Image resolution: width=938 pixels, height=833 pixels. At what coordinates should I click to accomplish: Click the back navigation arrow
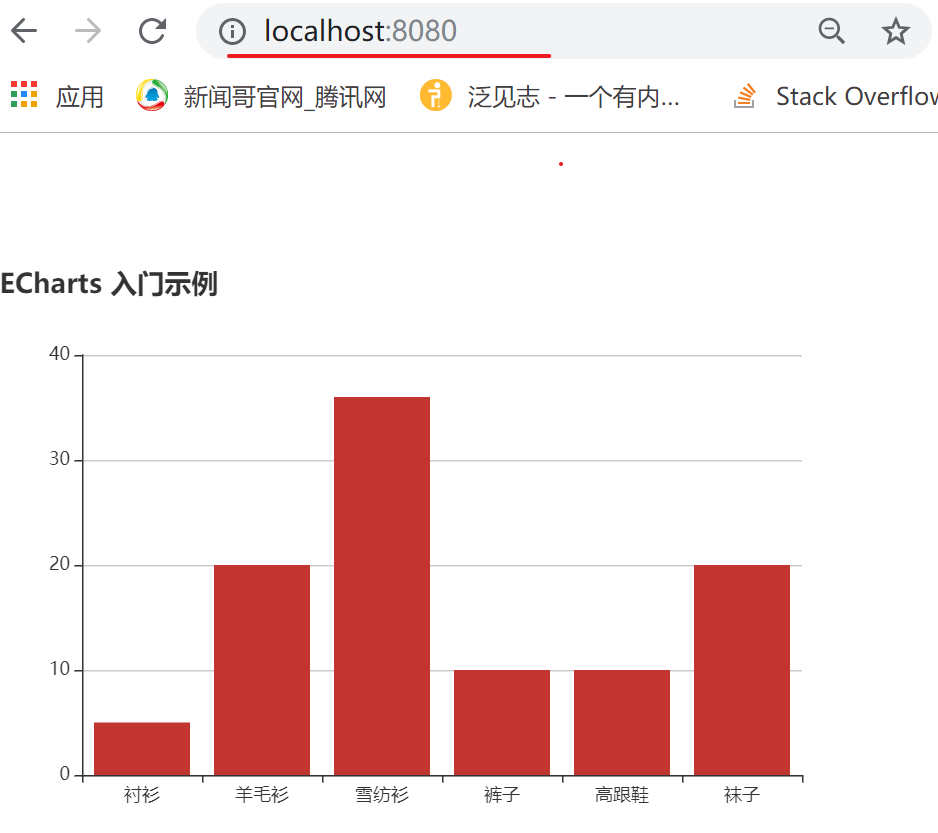[24, 30]
